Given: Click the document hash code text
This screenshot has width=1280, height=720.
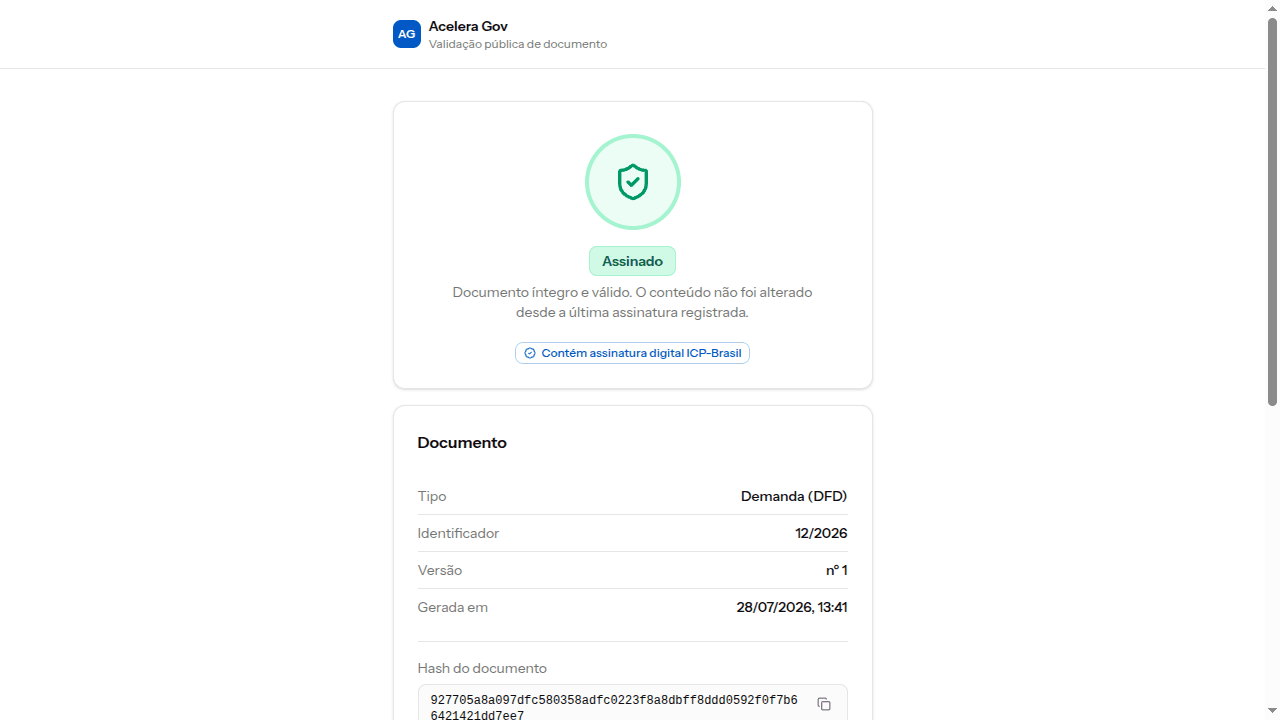Looking at the screenshot, I should click(614, 708).
